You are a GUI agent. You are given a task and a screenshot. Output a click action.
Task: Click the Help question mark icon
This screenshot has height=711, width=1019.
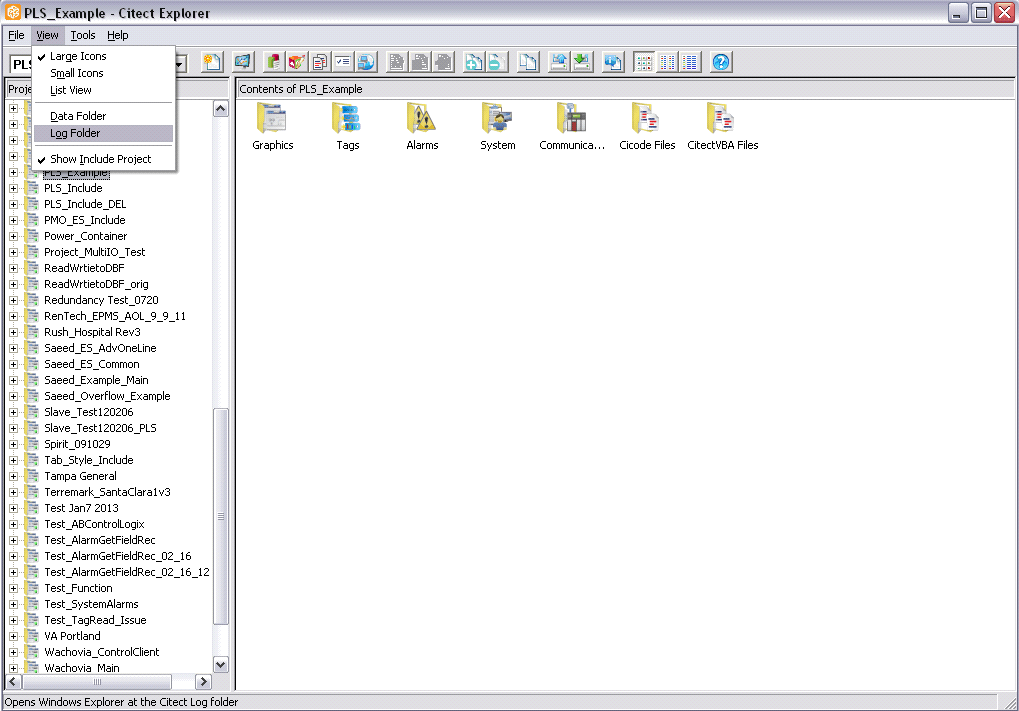pos(721,62)
